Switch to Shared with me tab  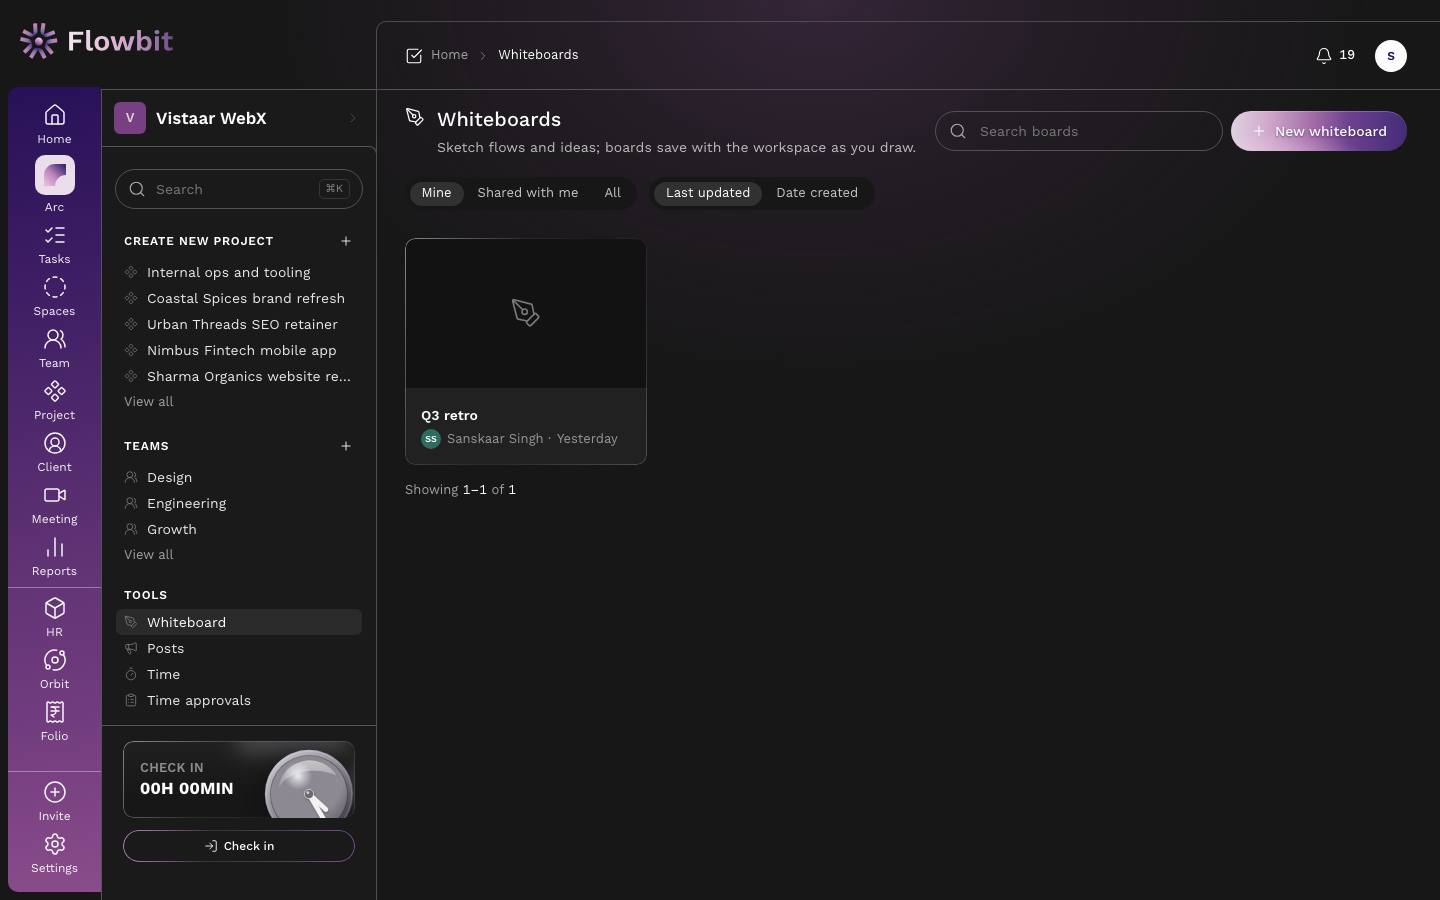tap(528, 193)
